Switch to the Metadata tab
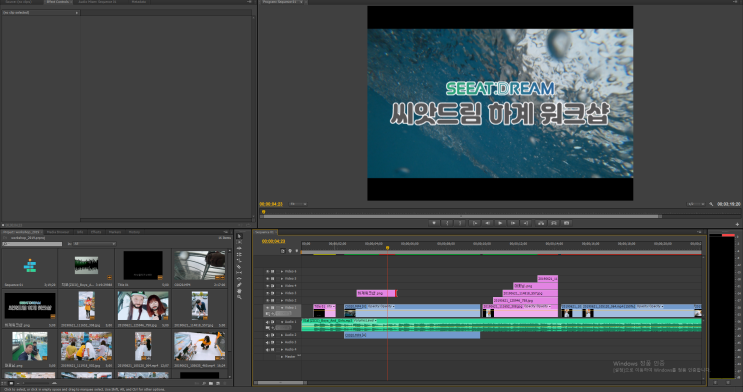The image size is (743, 392). coord(139,2)
